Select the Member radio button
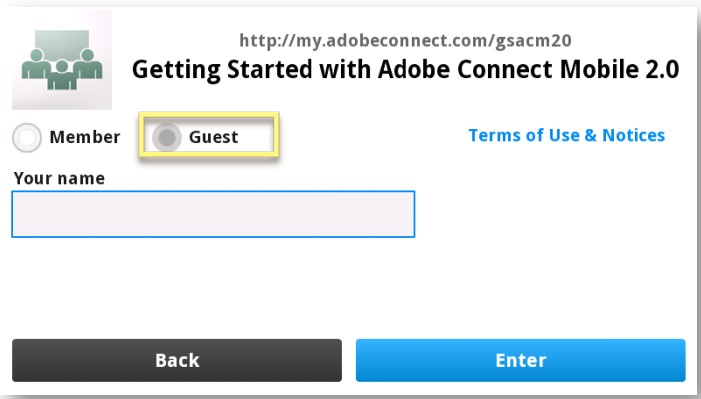The width and height of the screenshot is (701, 399). coord(27,137)
